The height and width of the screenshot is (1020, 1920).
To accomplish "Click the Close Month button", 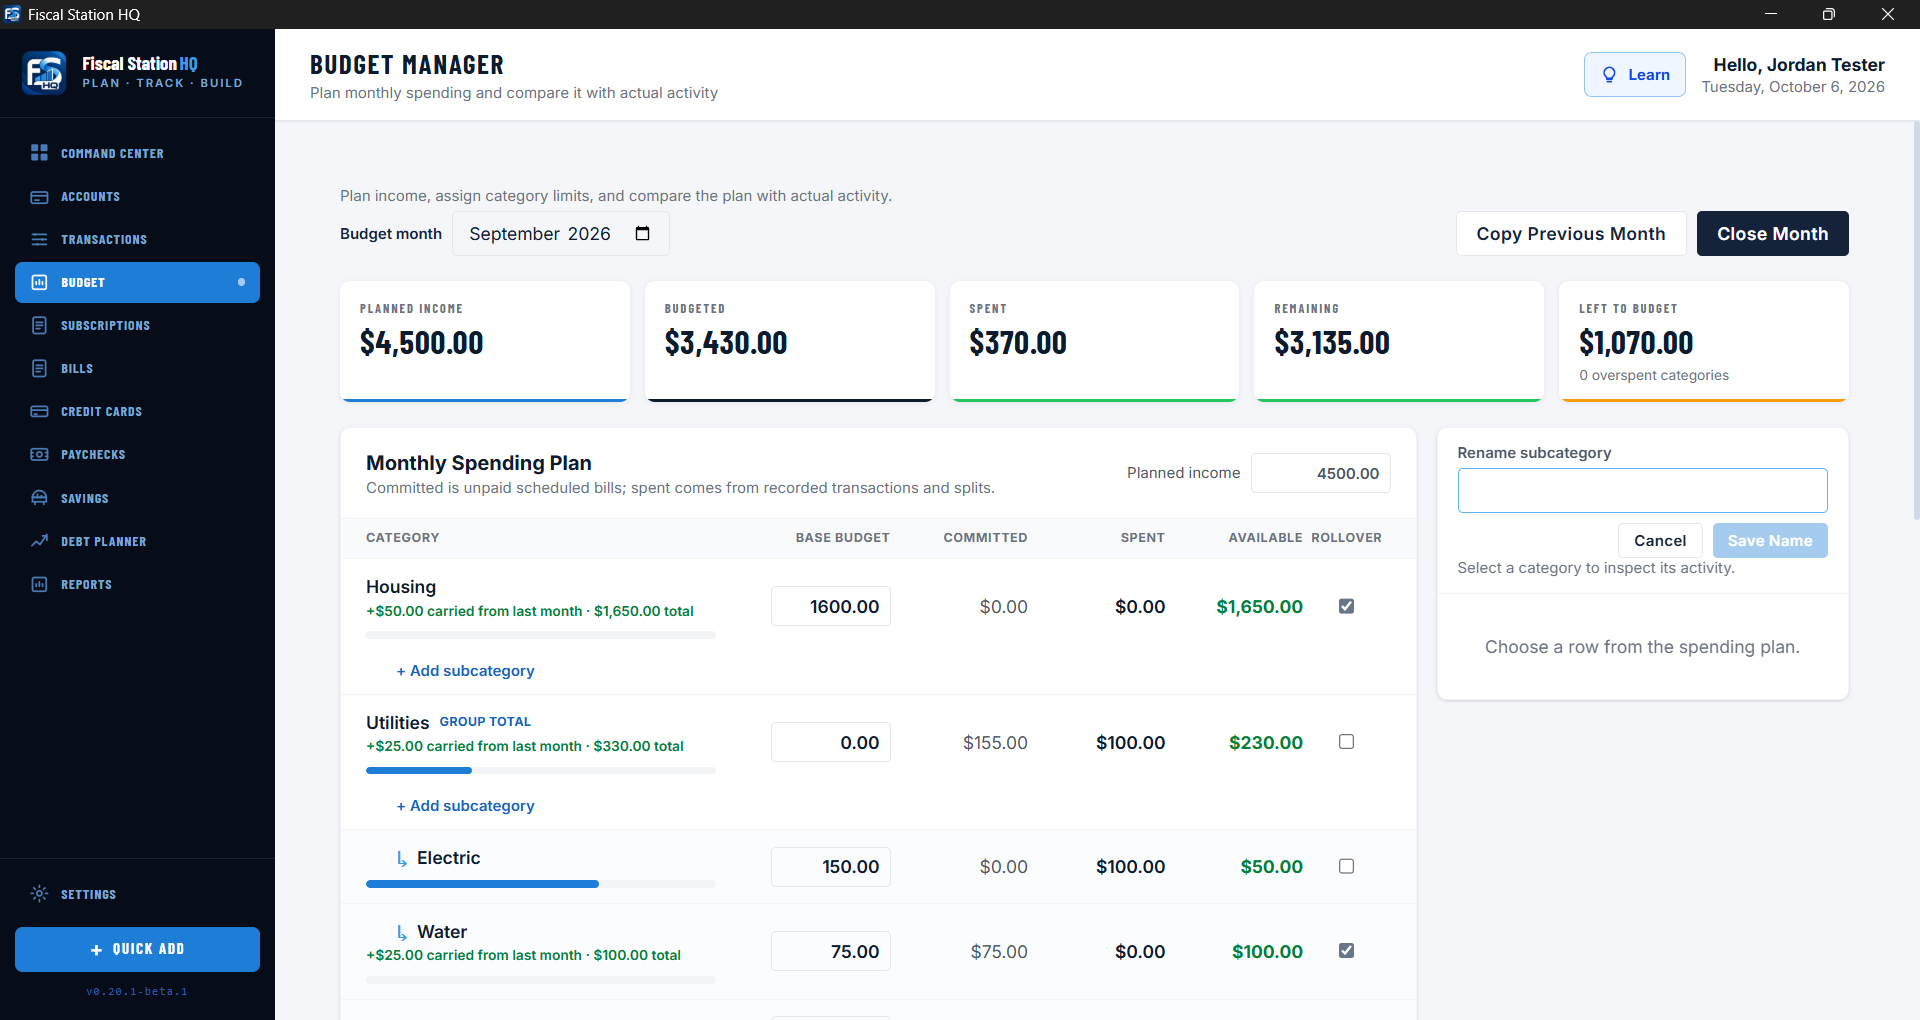I will click(x=1772, y=233).
